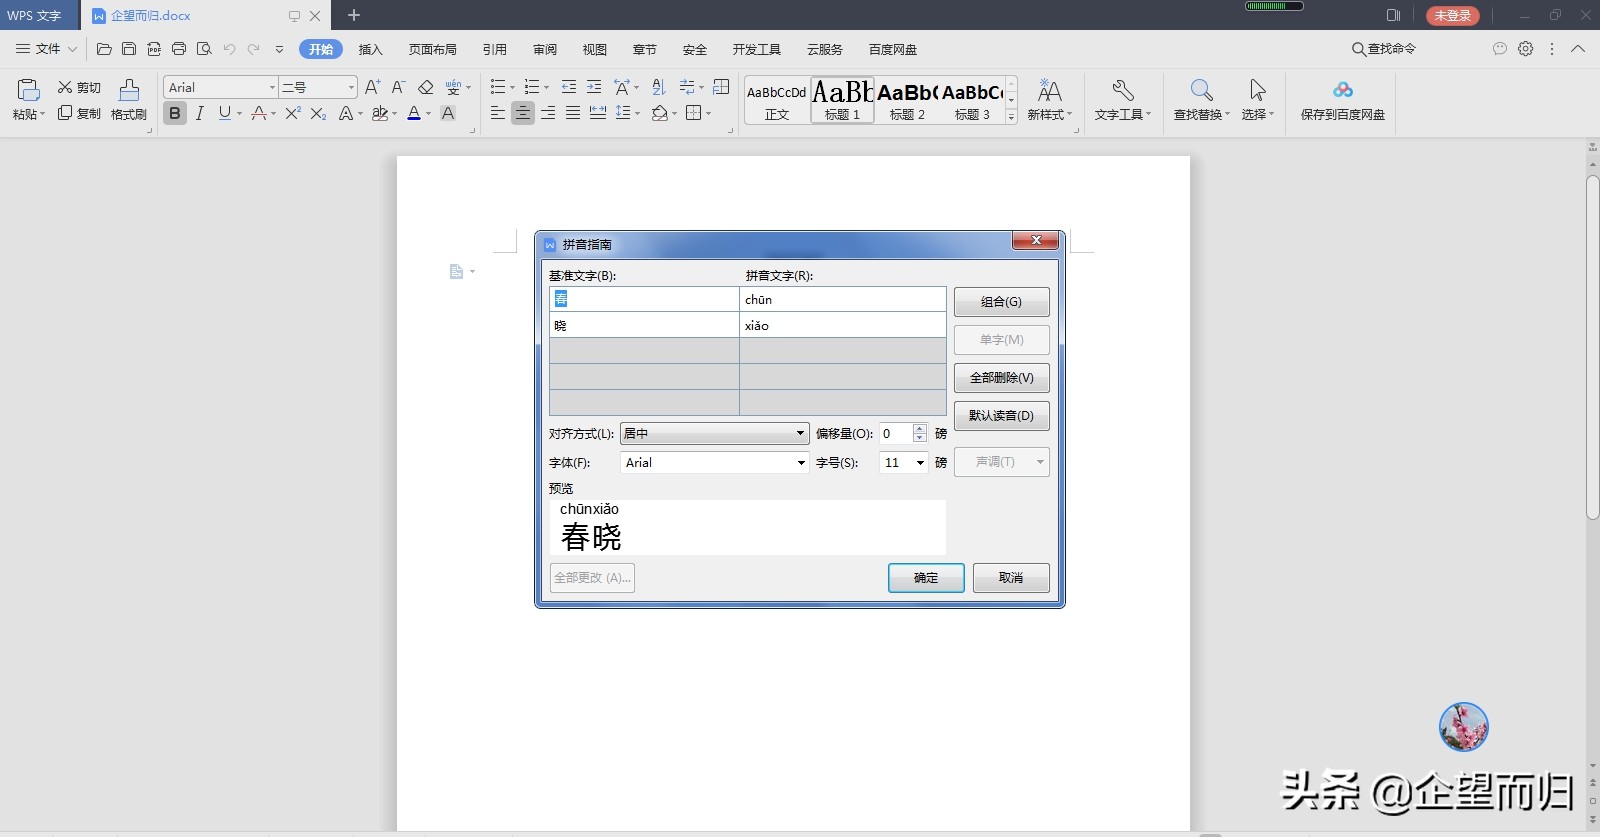Click the text highlight color icon
The width and height of the screenshot is (1600, 837).
coord(380,113)
